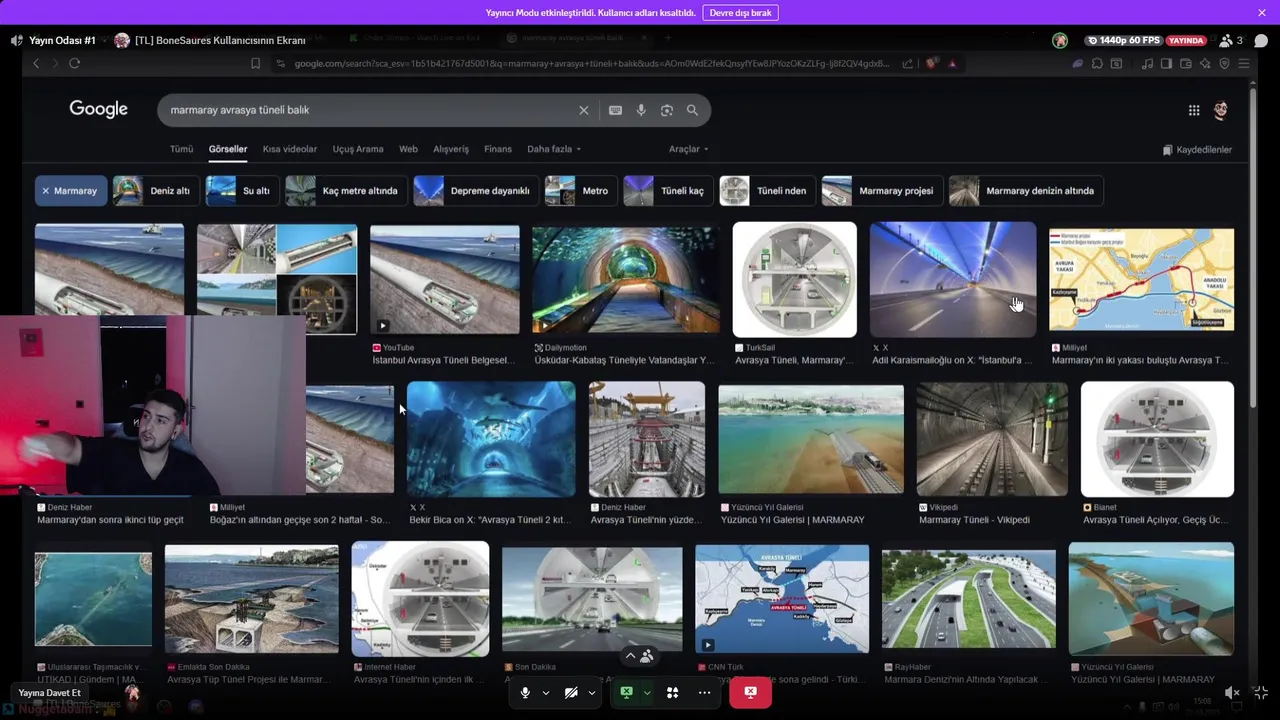This screenshot has width=1280, height=720.
Task: Switch to the 'Uçuş Arama' tab
Action: click(358, 149)
